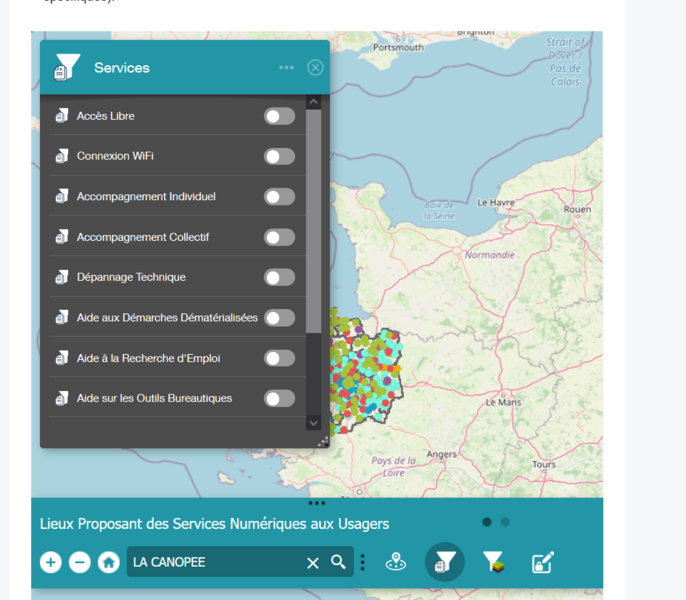
Task: Turn on Accompagnement Individuel toggle
Action: (279, 196)
